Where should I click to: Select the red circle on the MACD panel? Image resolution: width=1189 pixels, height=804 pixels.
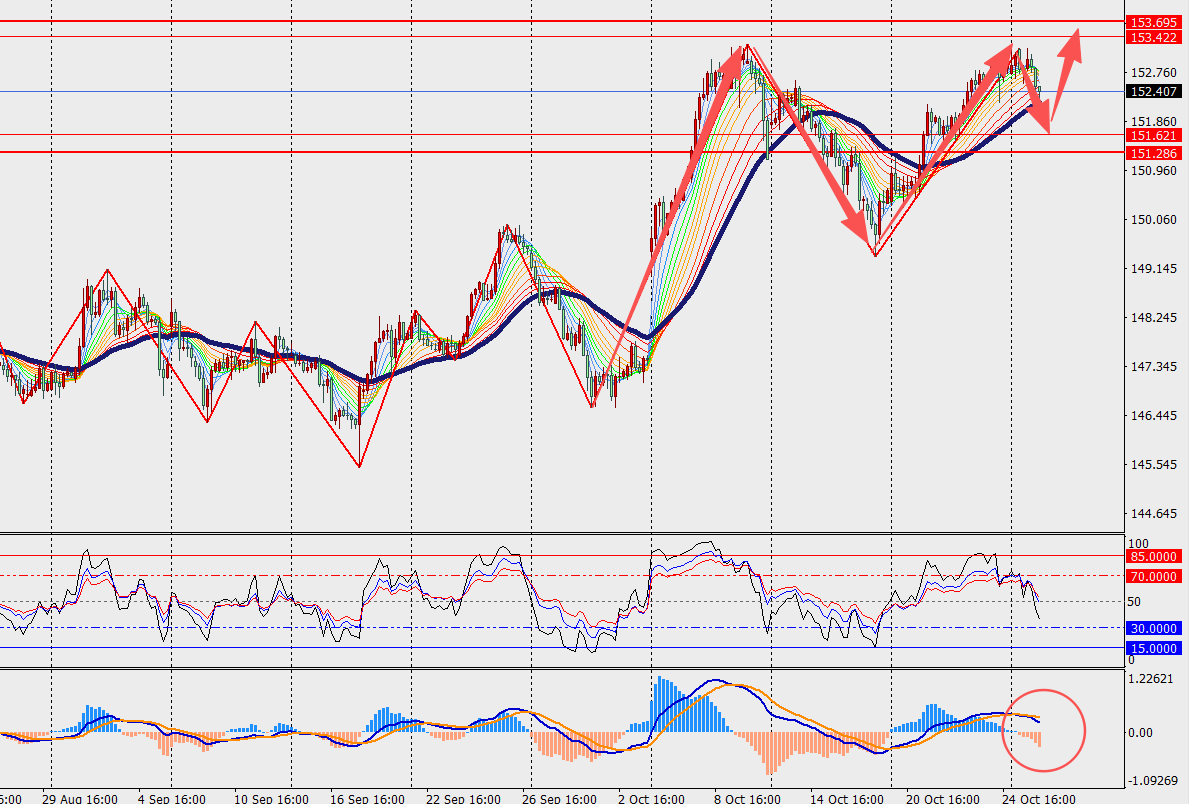tap(1043, 730)
